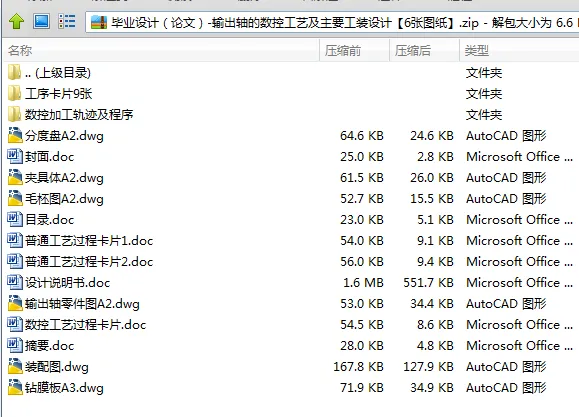Click the 输出轴零件图A2.dwg file icon

(15, 304)
